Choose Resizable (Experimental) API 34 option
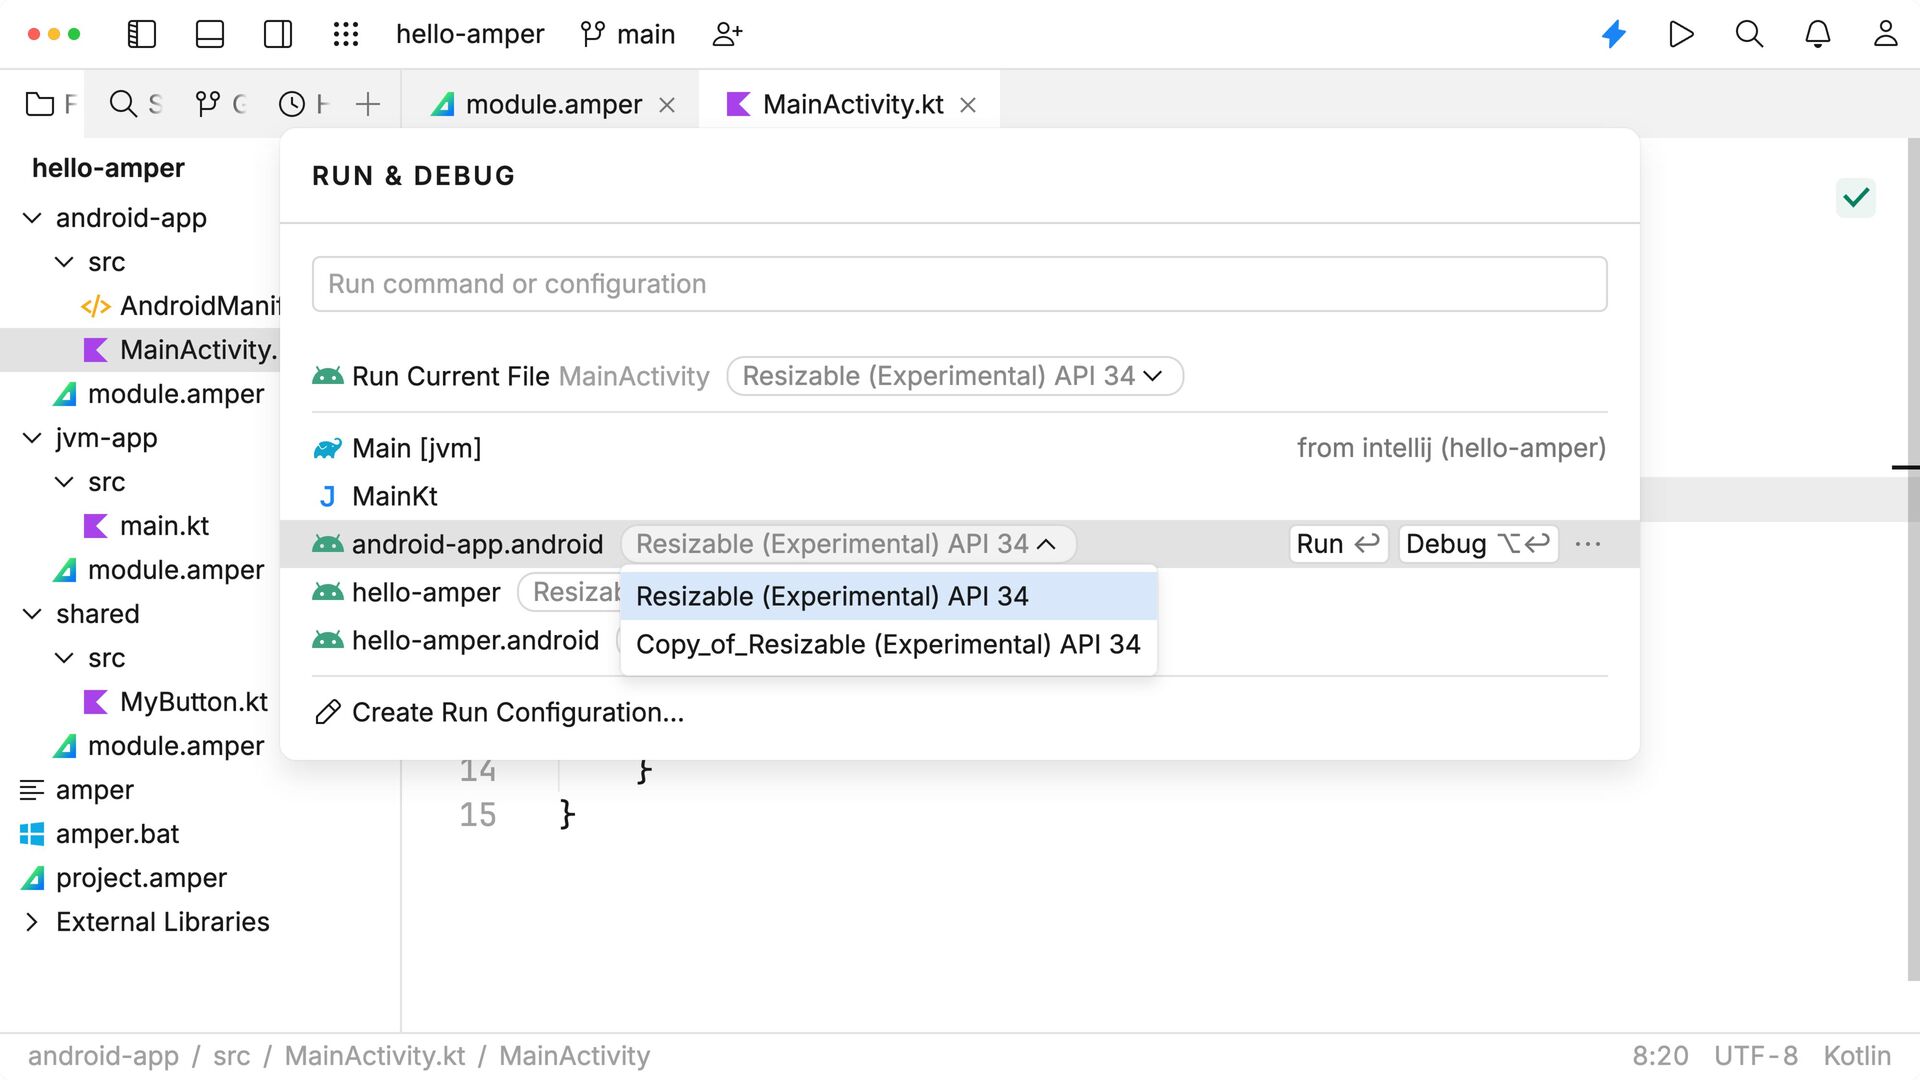 tap(889, 596)
